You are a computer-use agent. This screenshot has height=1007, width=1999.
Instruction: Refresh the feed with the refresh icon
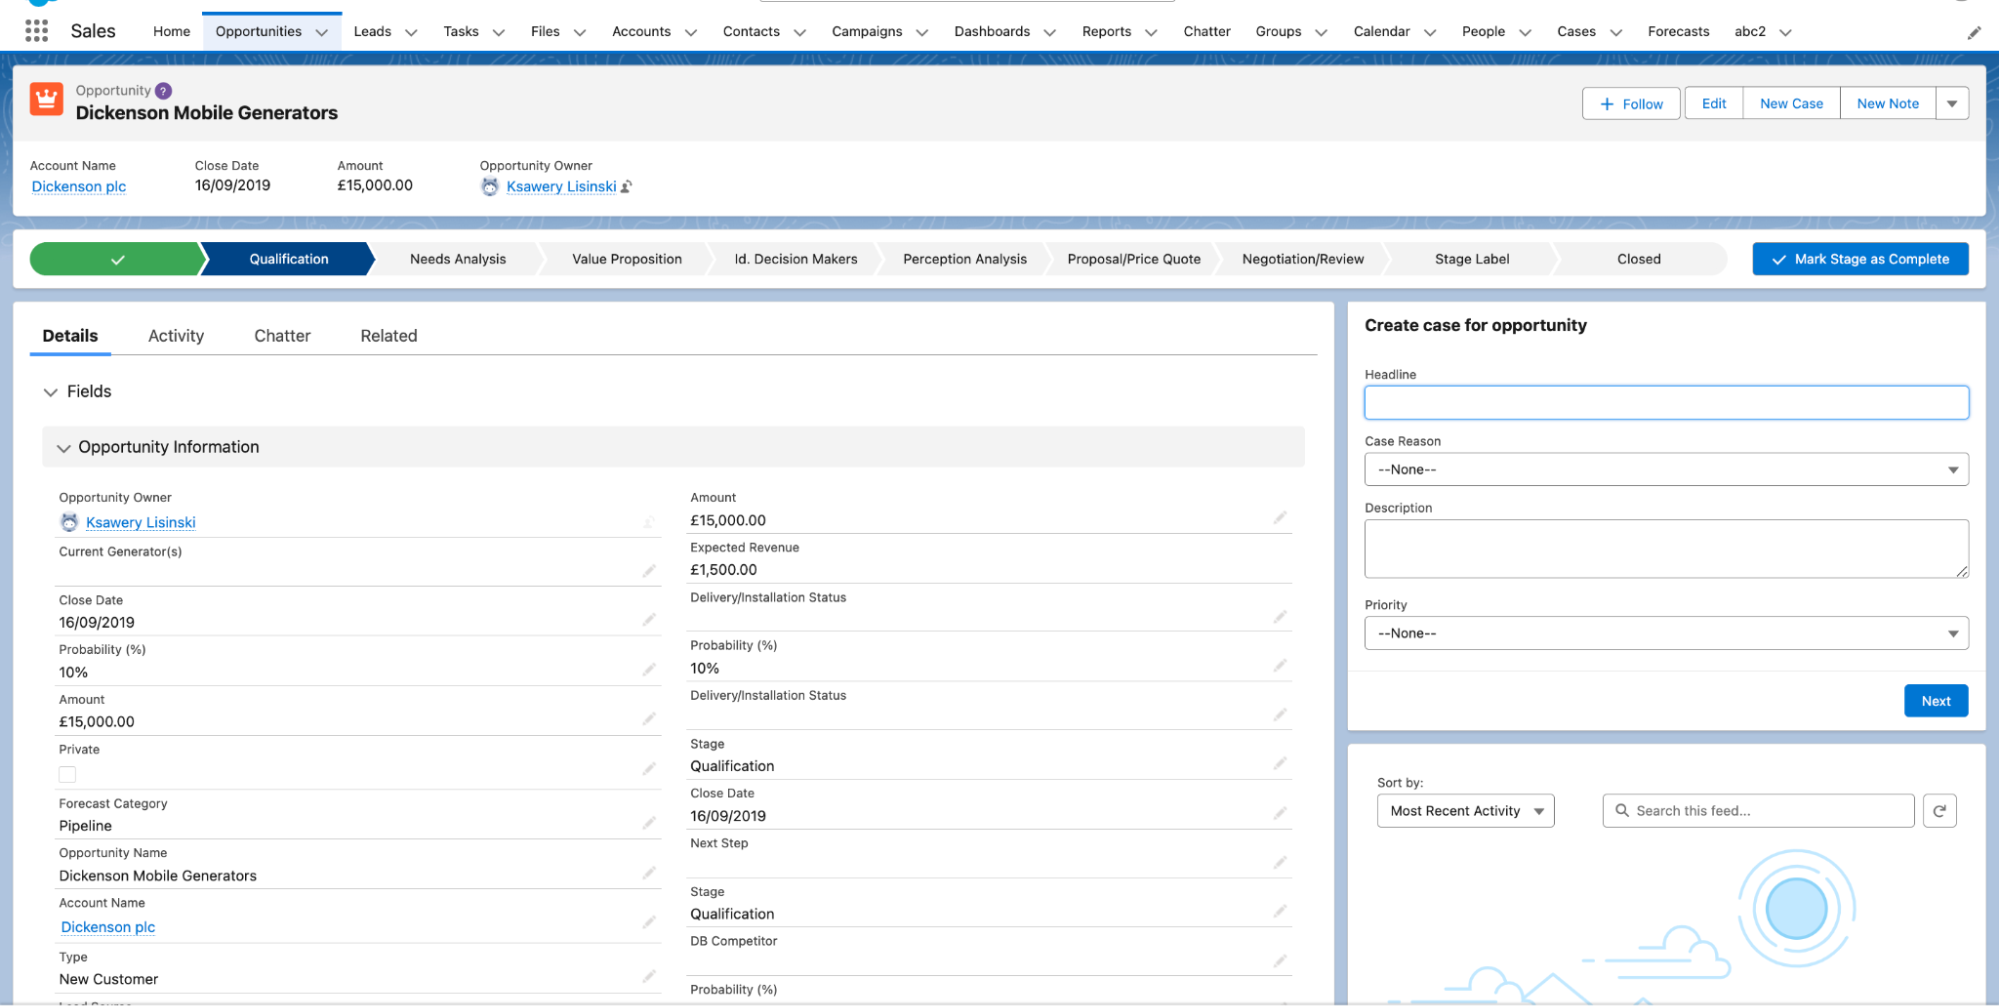coord(1939,811)
